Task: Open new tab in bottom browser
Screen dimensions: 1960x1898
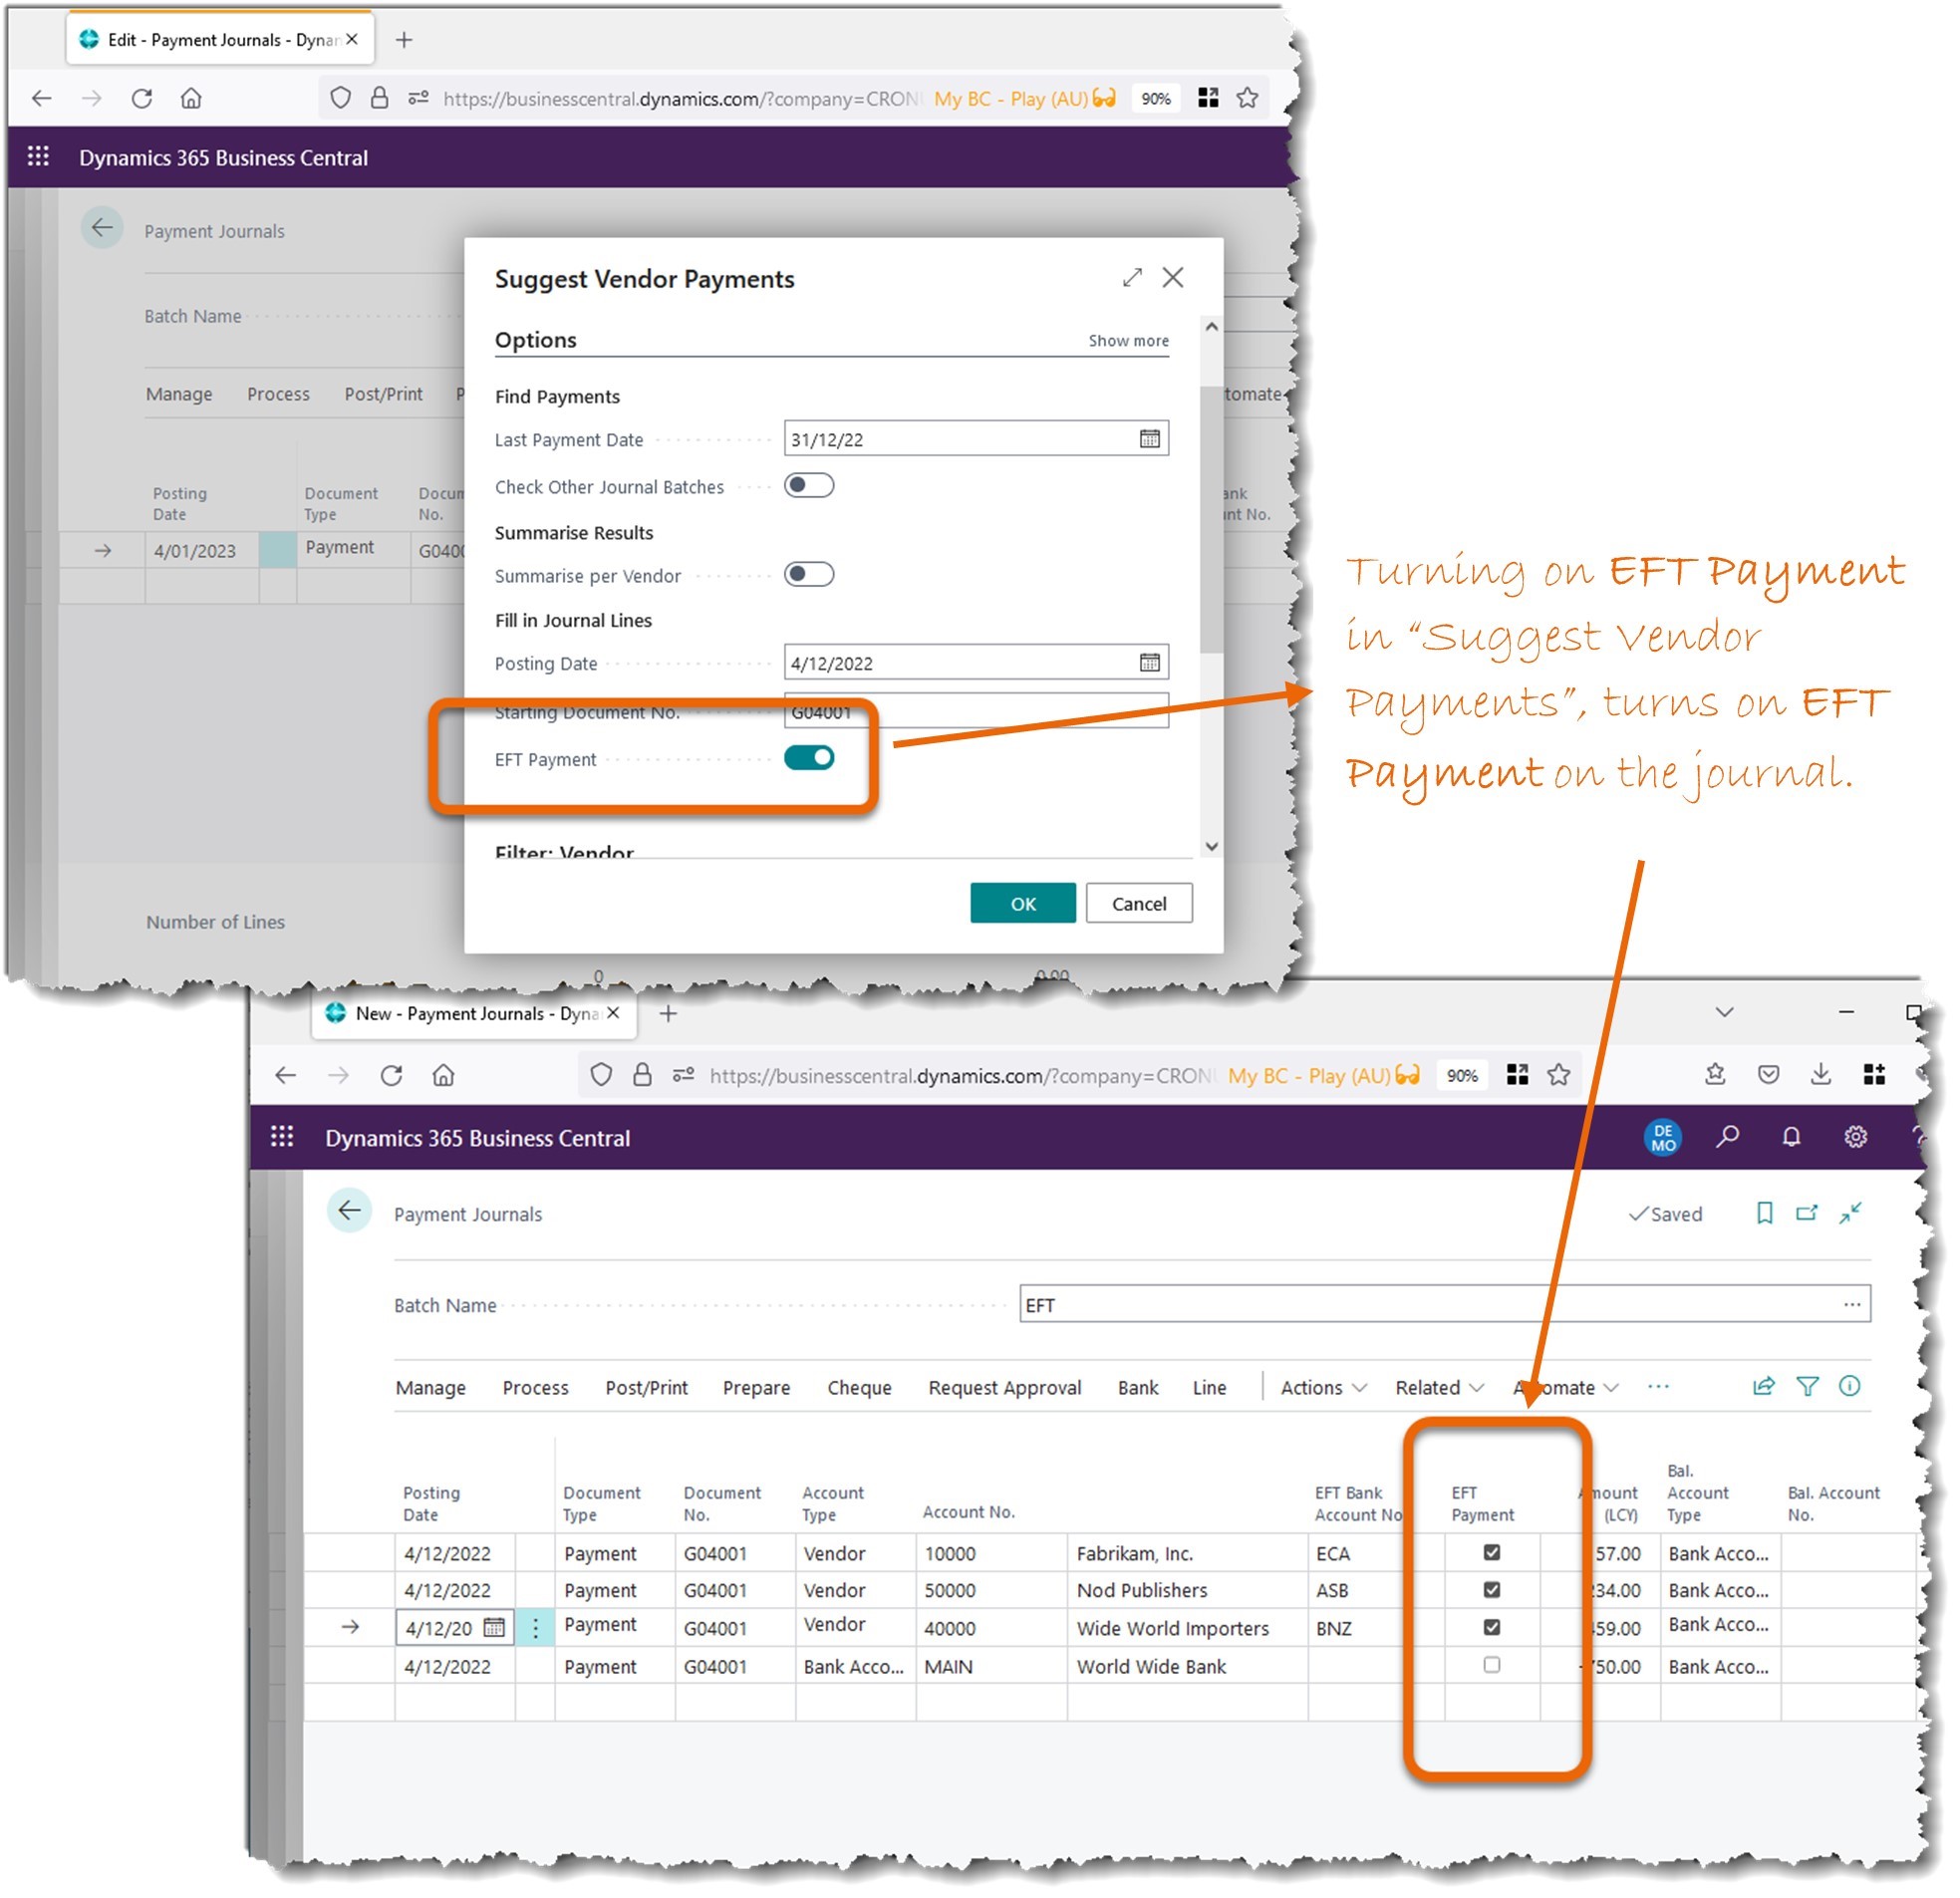Action: click(668, 1014)
